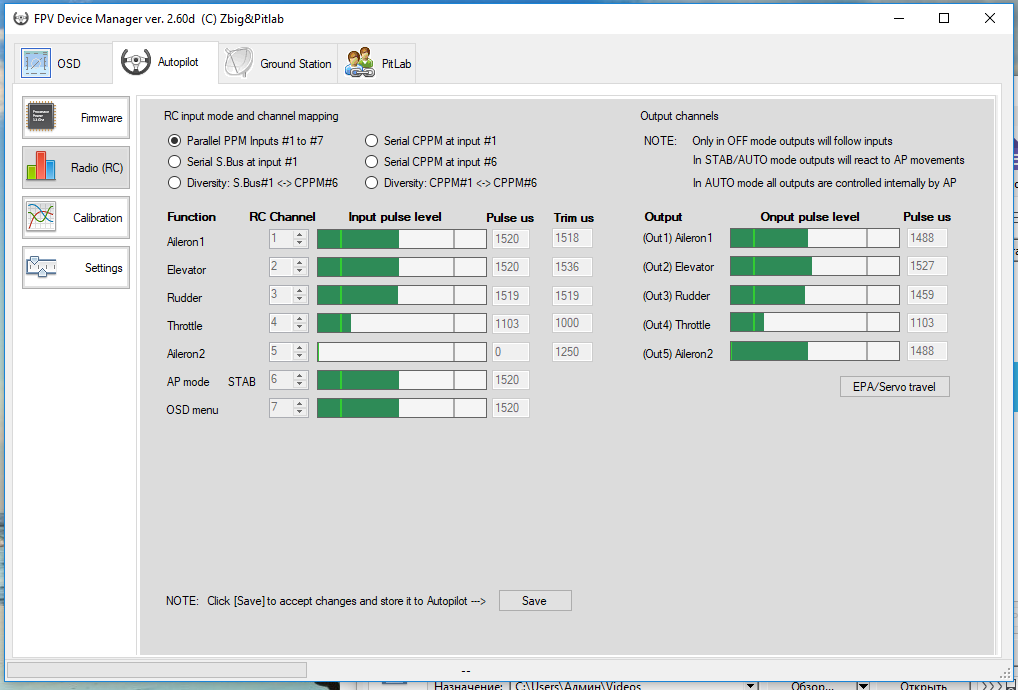Click the Ground Station antenna dish icon
The height and width of the screenshot is (690, 1018).
239,63
